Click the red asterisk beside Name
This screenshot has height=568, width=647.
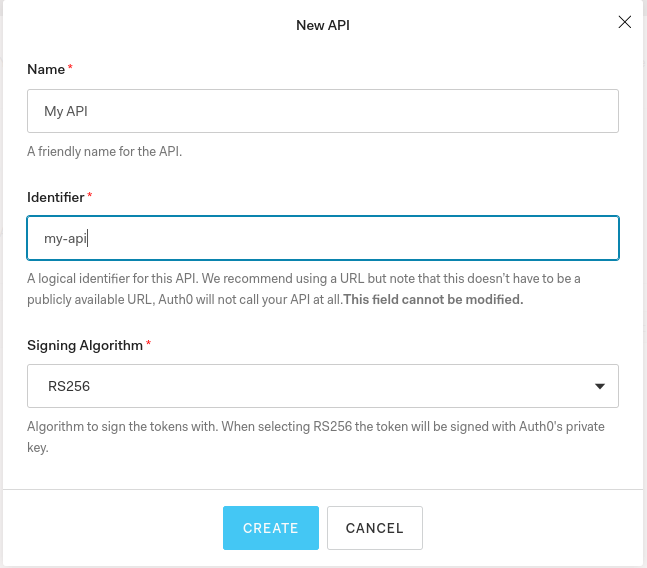(70, 66)
